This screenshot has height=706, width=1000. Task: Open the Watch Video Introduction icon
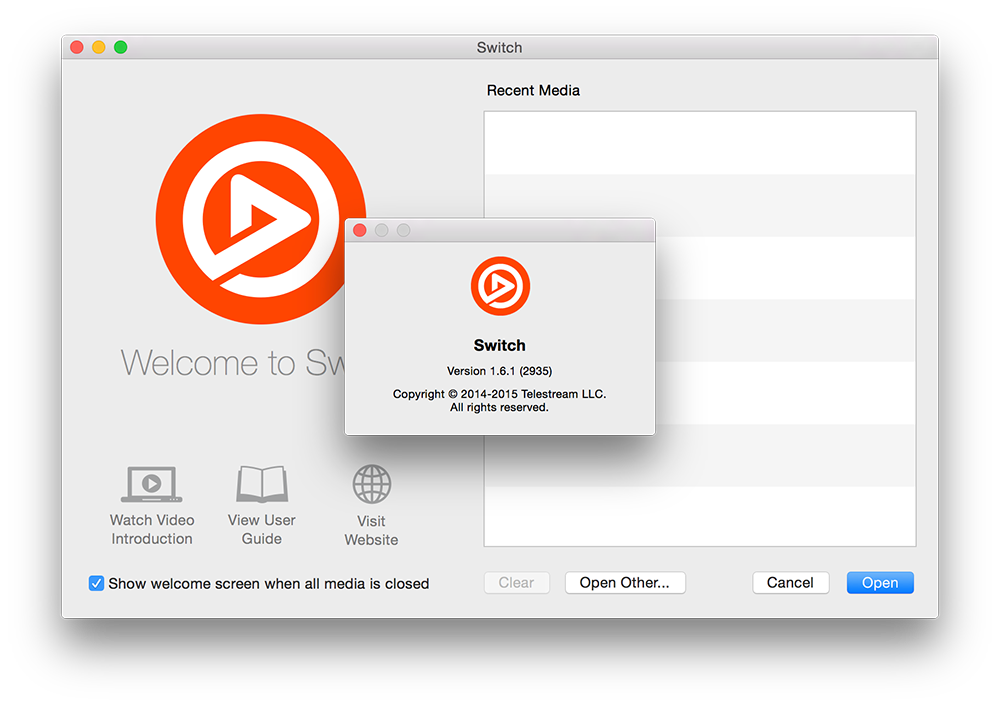coord(152,483)
